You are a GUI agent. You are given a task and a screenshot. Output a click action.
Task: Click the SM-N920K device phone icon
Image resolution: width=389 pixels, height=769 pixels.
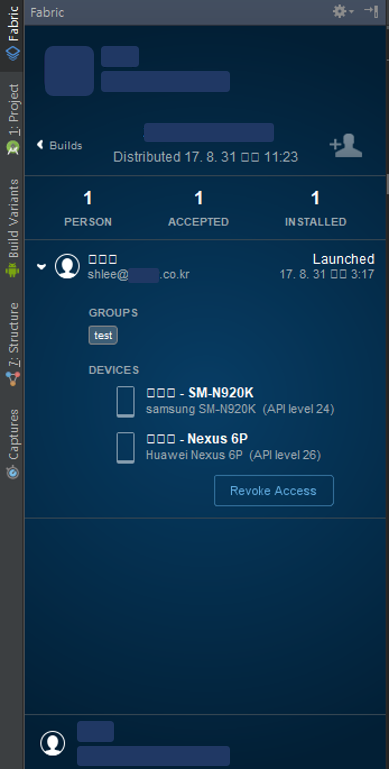tap(126, 402)
